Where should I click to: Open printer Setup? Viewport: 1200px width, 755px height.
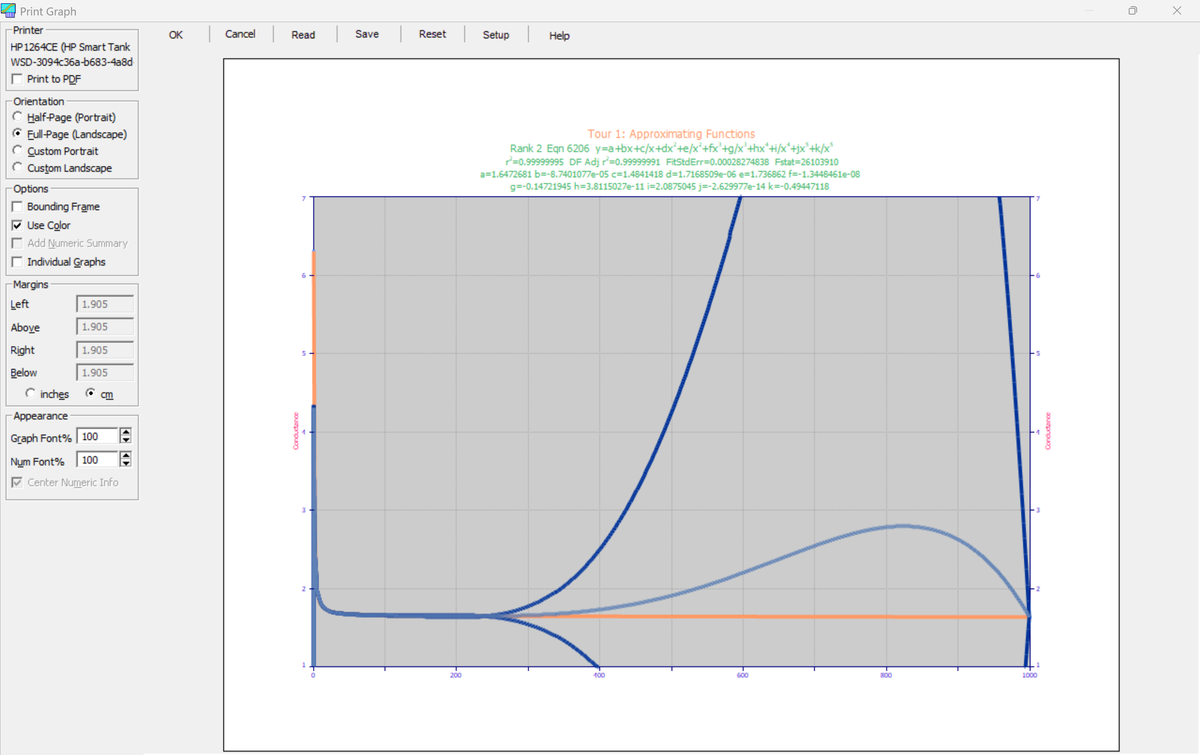(x=496, y=35)
